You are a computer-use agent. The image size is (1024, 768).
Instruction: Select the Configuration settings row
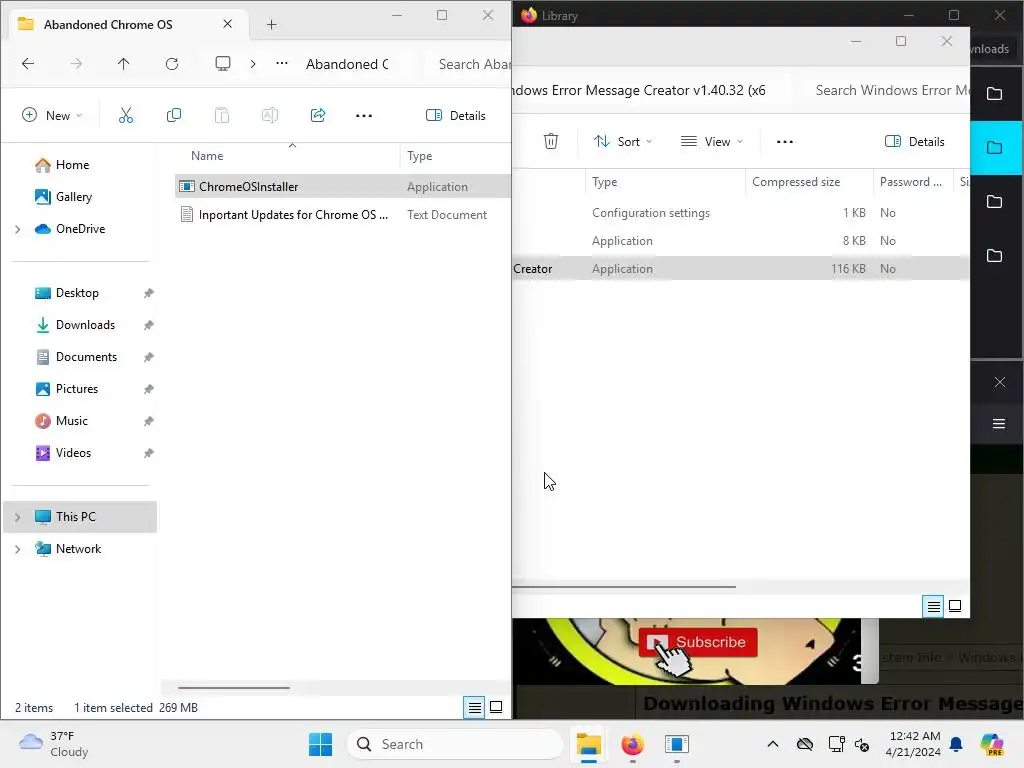741,213
